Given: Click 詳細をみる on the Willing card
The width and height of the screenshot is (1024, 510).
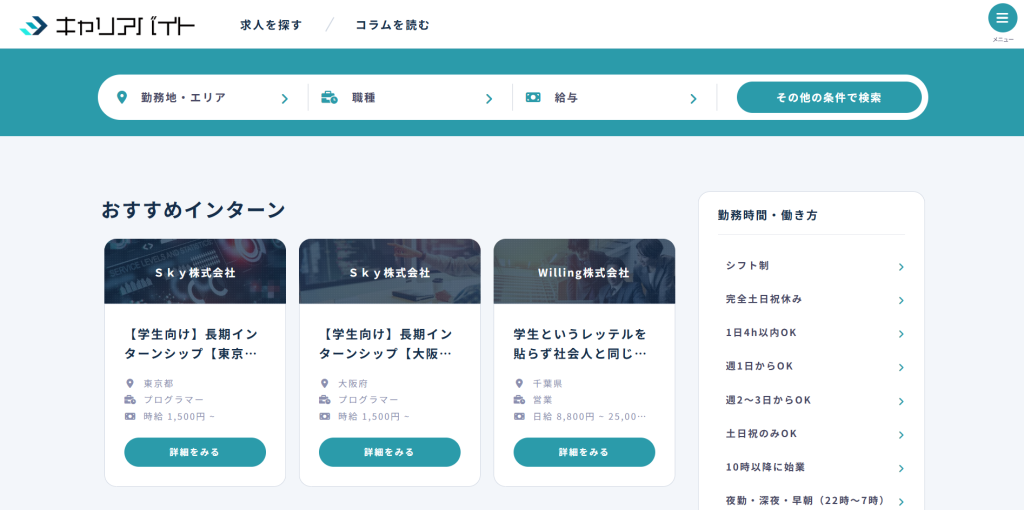Looking at the screenshot, I should click(x=584, y=452).
